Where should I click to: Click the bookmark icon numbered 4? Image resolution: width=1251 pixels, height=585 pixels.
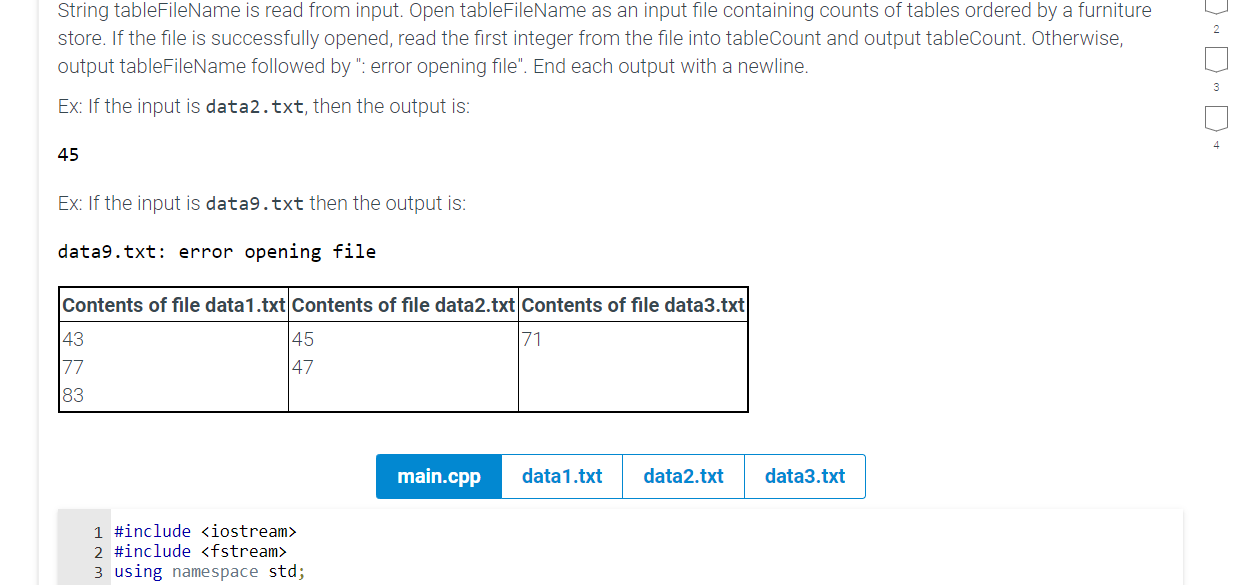click(x=1216, y=118)
